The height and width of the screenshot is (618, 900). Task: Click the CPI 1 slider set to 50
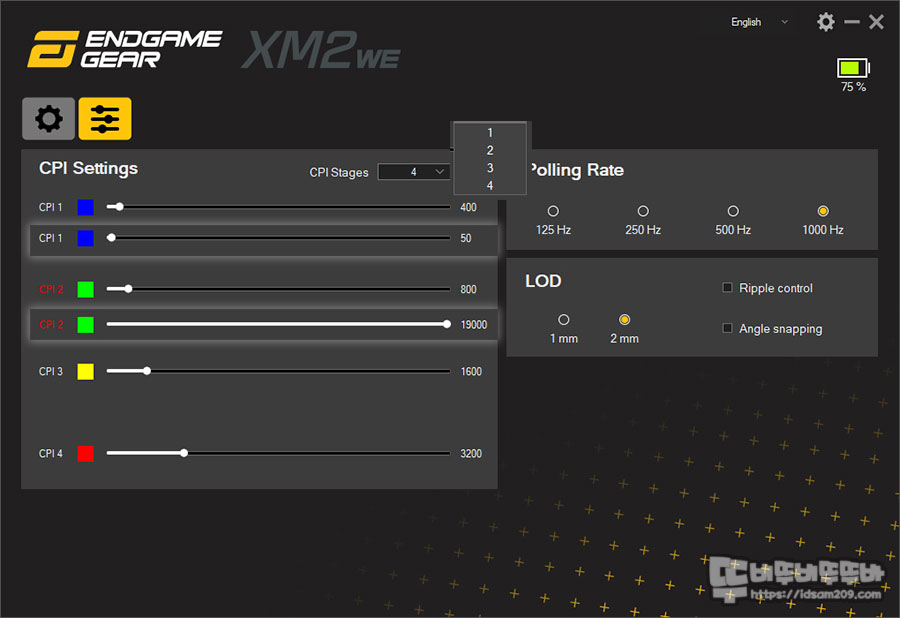[x=278, y=238]
